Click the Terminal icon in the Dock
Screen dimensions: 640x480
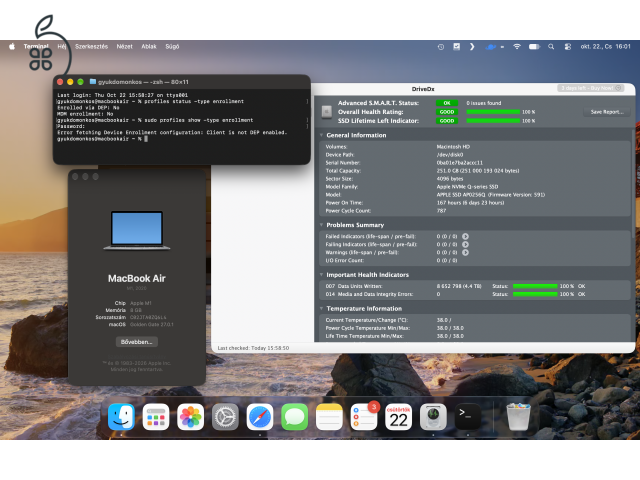click(x=468, y=417)
